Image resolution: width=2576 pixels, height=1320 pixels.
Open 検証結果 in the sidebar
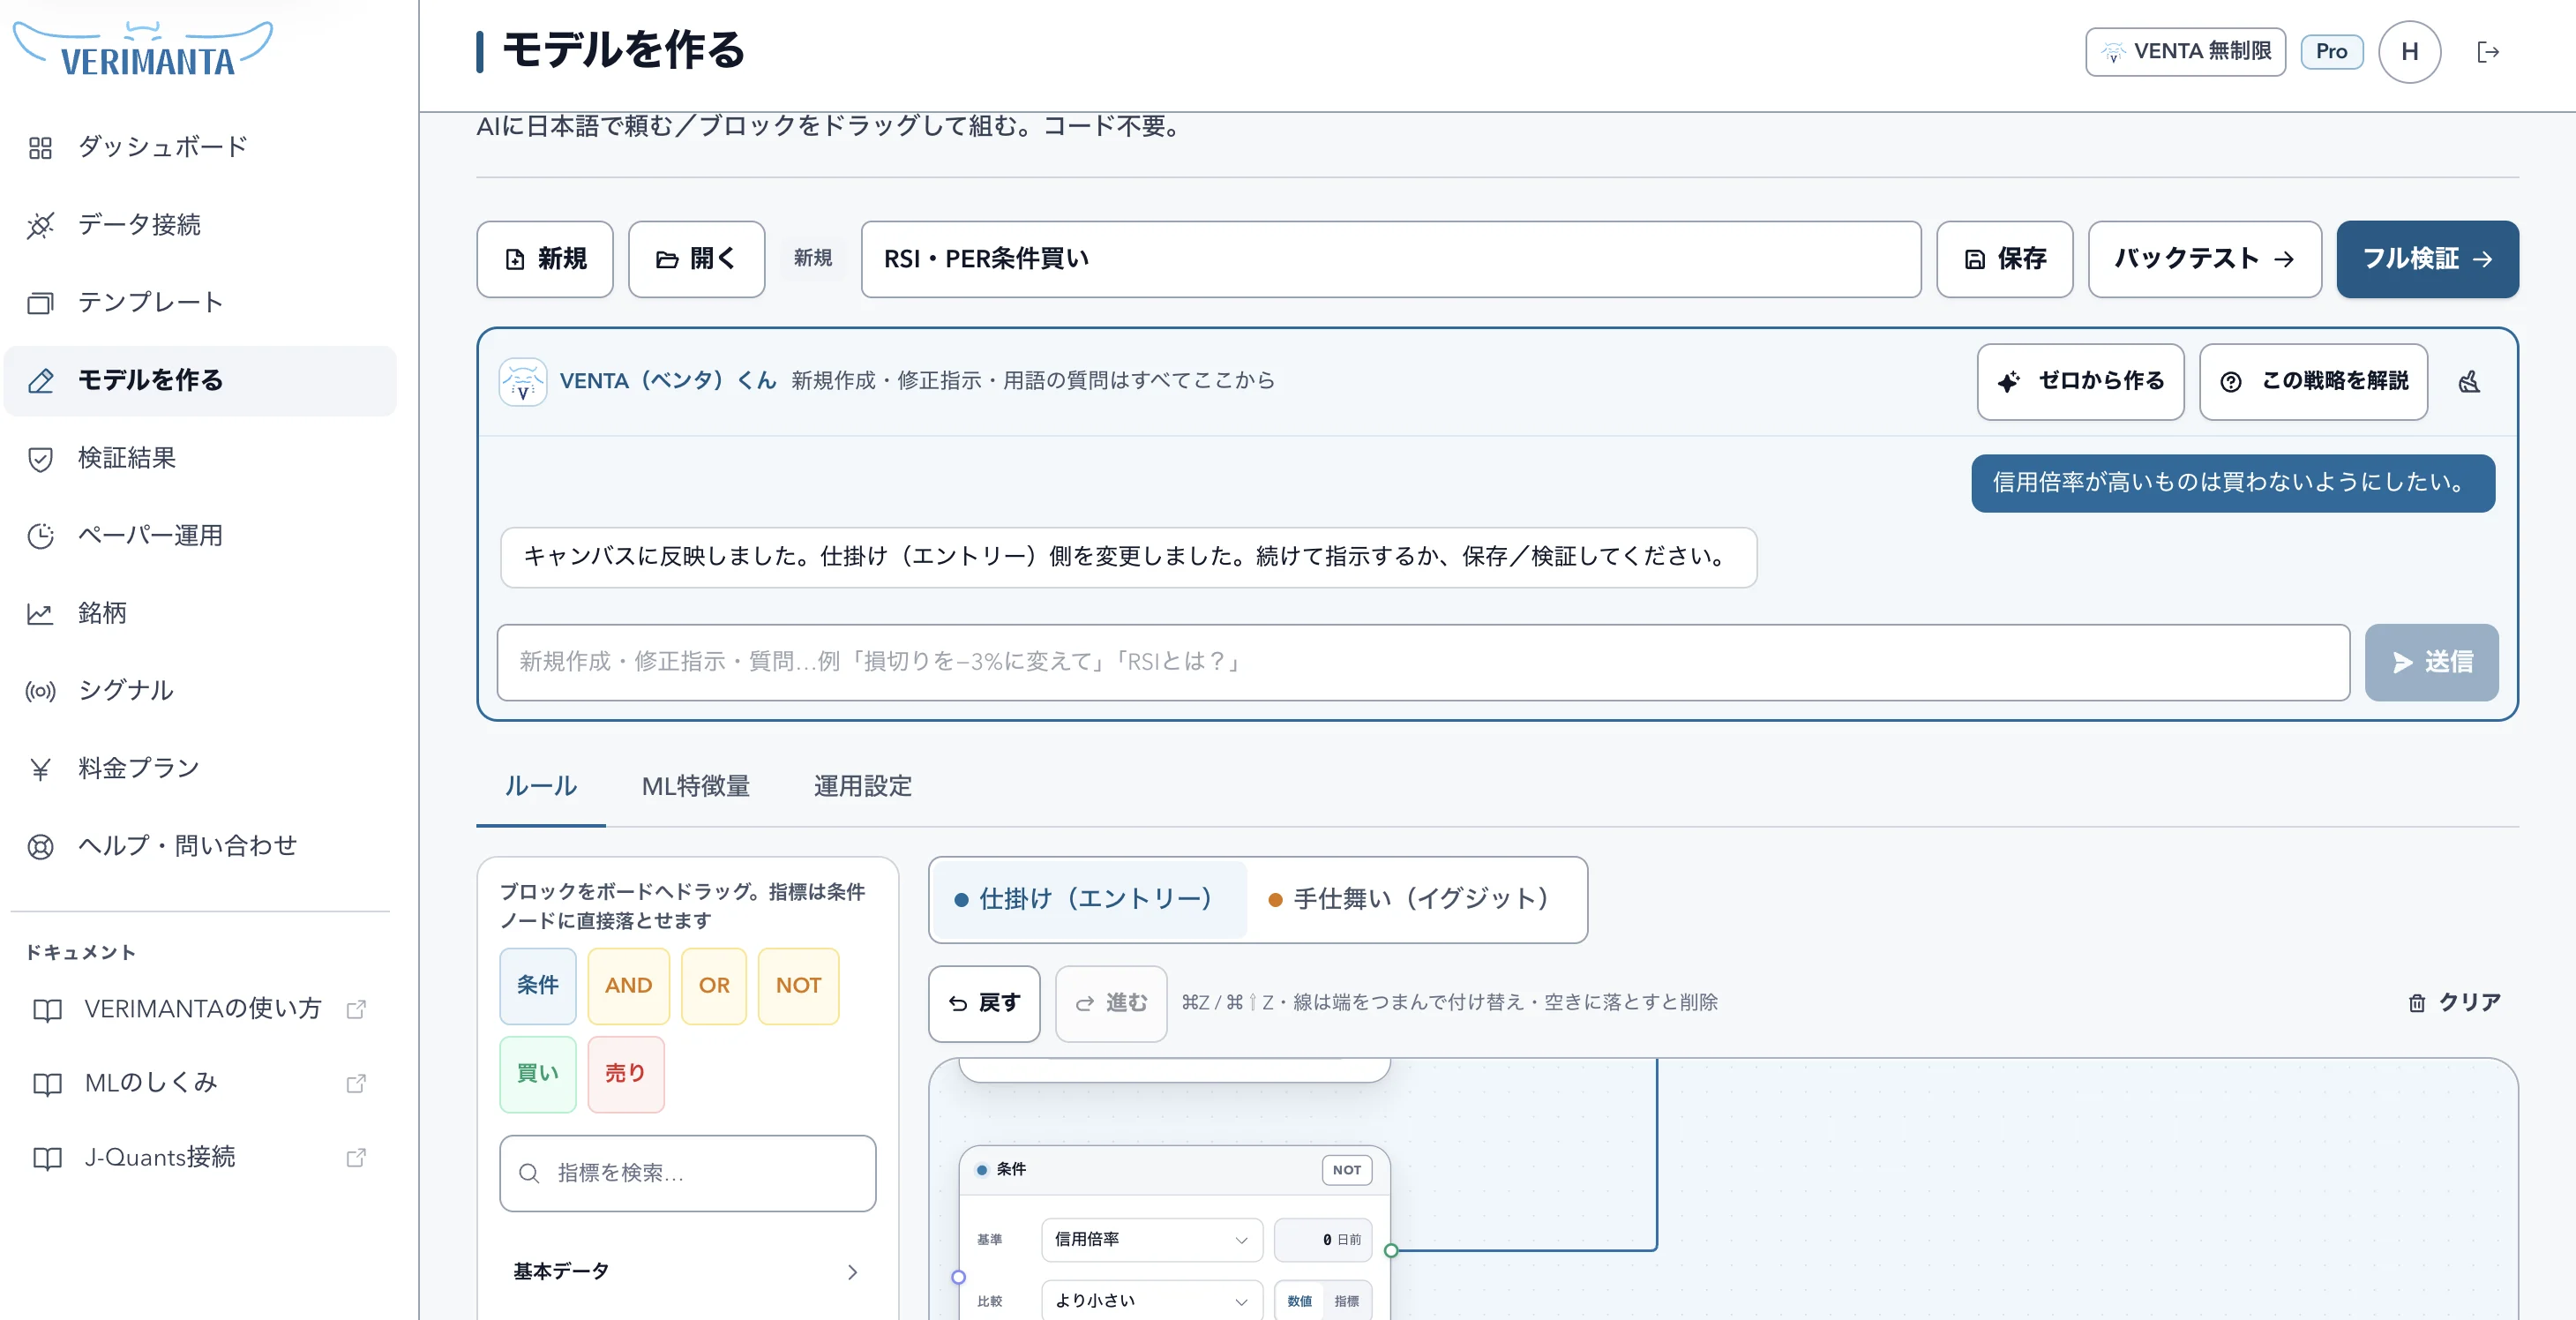(200, 458)
